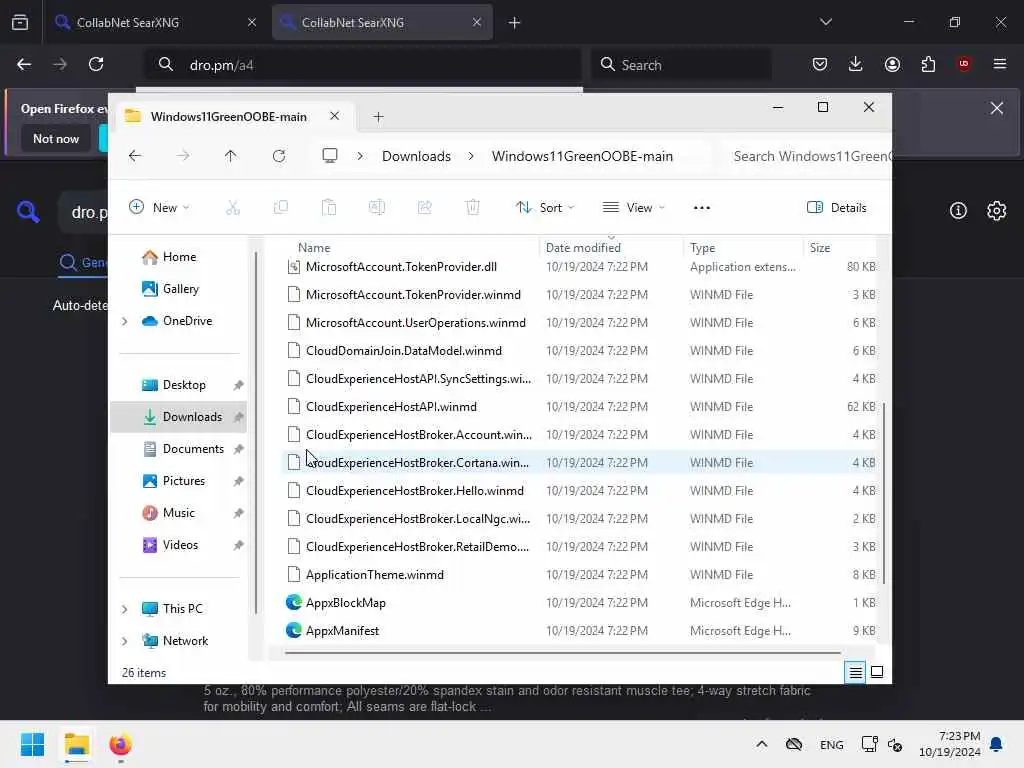1024x768 pixels.
Task: Open the View dropdown menu
Action: tap(633, 208)
